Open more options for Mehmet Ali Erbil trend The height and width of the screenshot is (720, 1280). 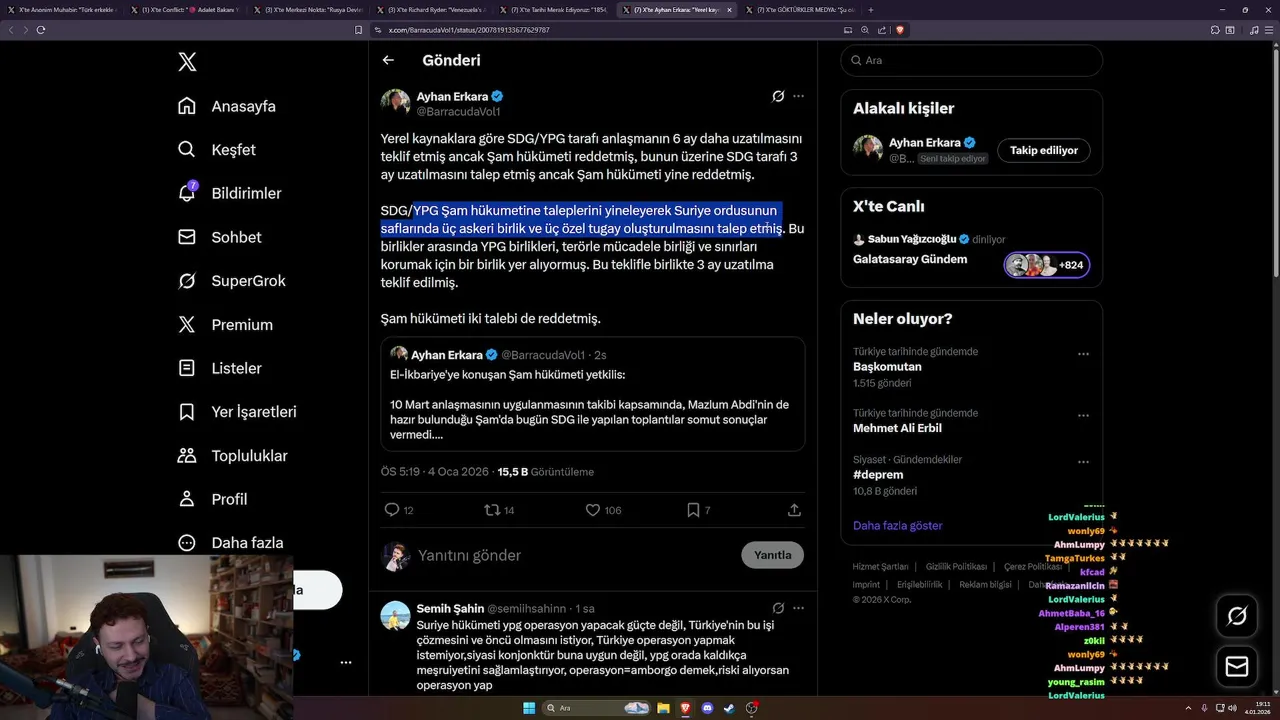(1083, 415)
